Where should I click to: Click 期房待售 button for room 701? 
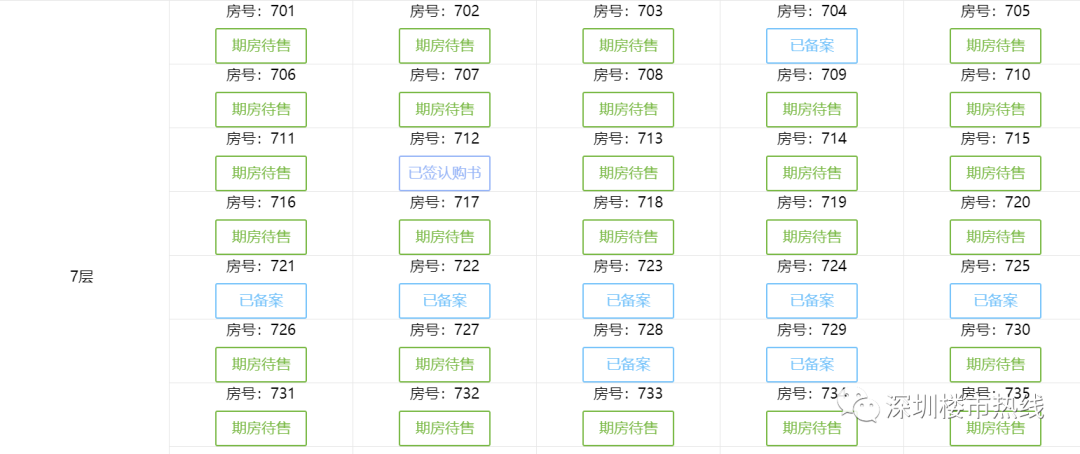coord(261,46)
